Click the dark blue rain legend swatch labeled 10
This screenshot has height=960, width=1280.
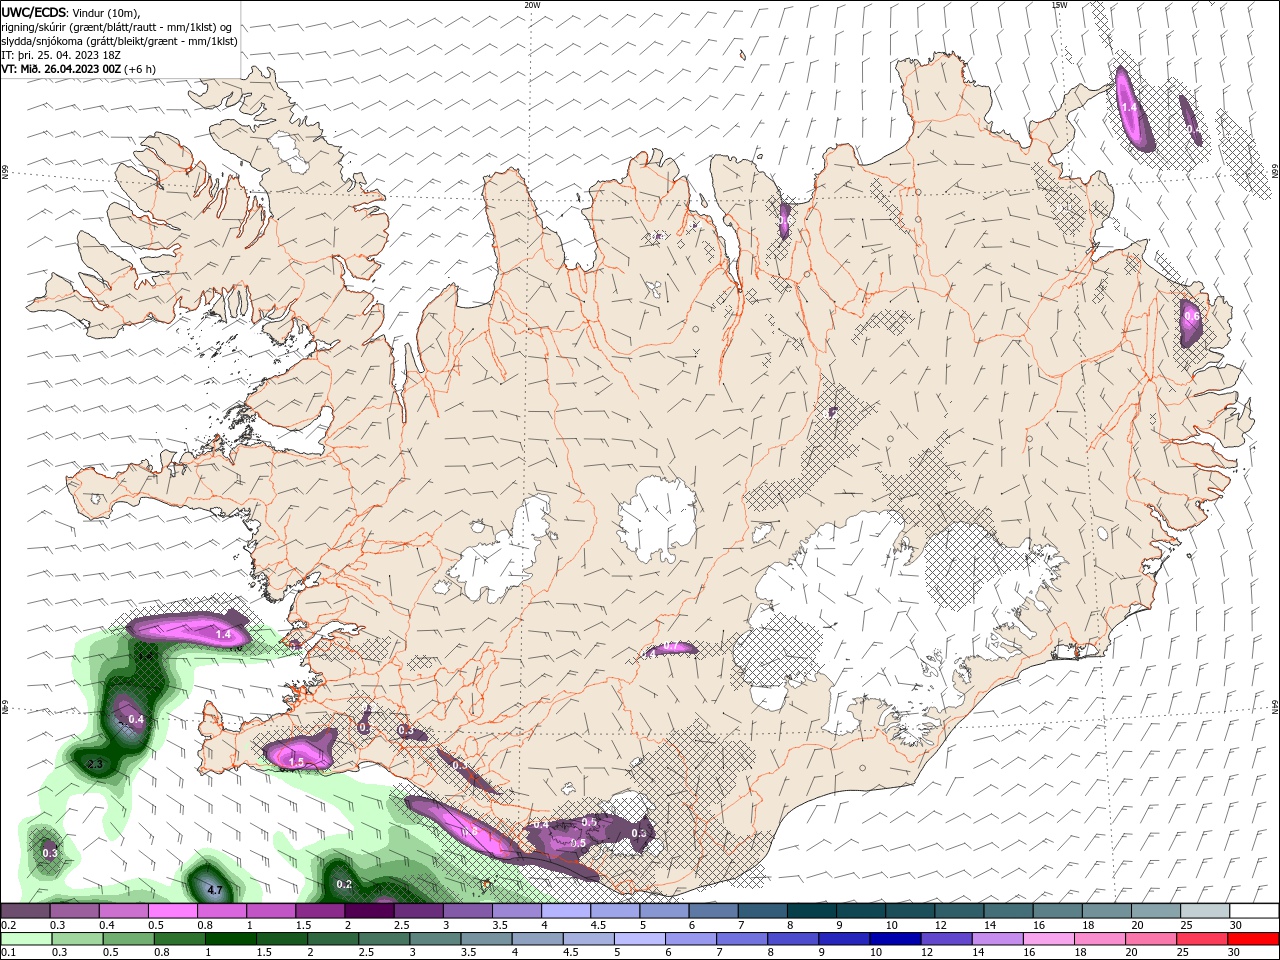[x=893, y=938]
